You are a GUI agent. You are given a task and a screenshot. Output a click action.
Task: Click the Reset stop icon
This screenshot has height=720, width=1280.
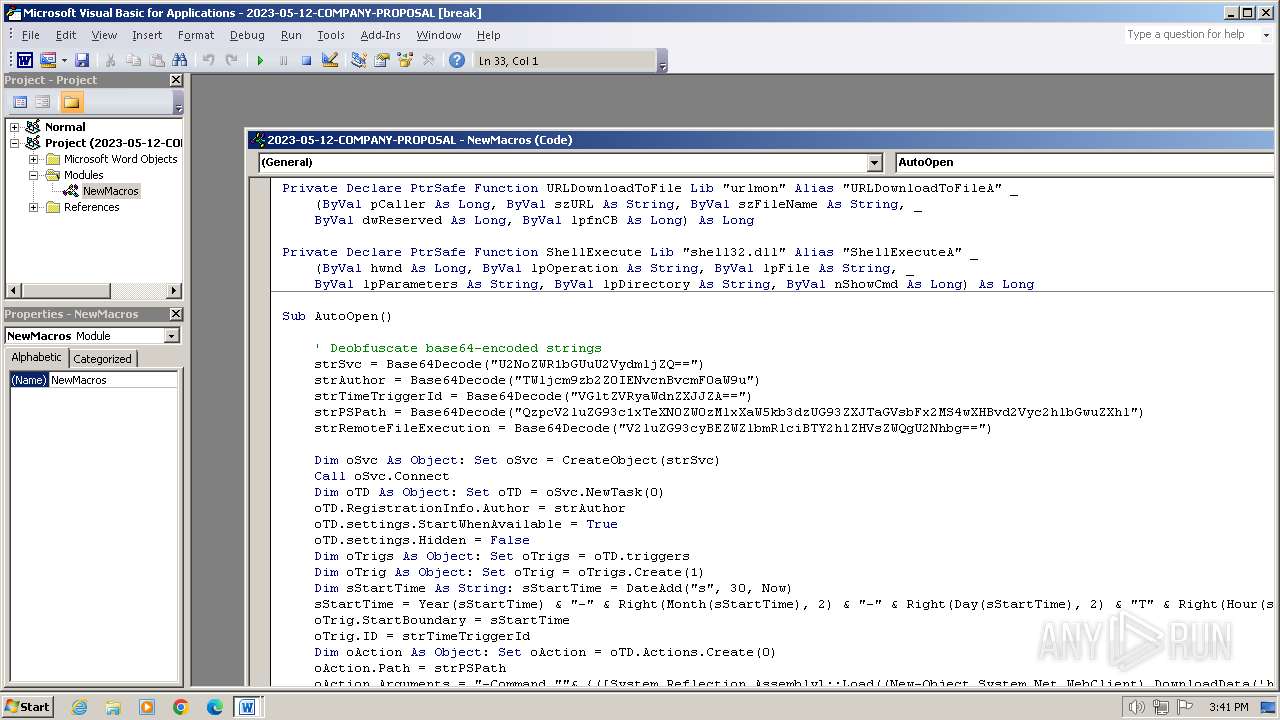tap(306, 61)
